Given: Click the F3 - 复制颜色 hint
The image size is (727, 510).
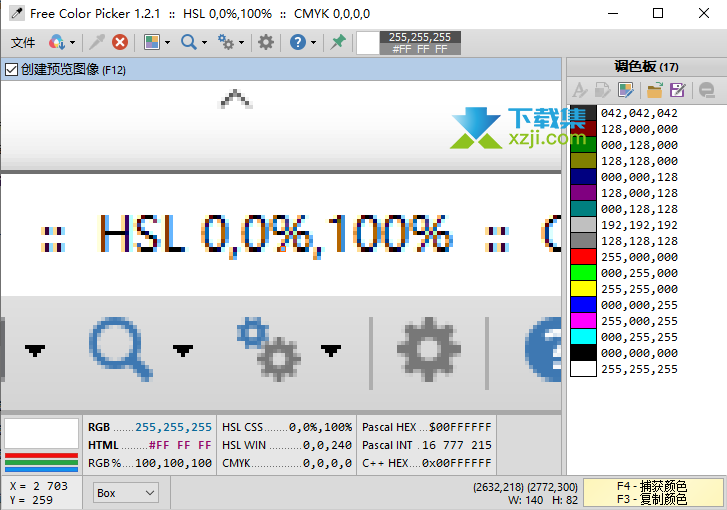Looking at the screenshot, I should tap(652, 499).
